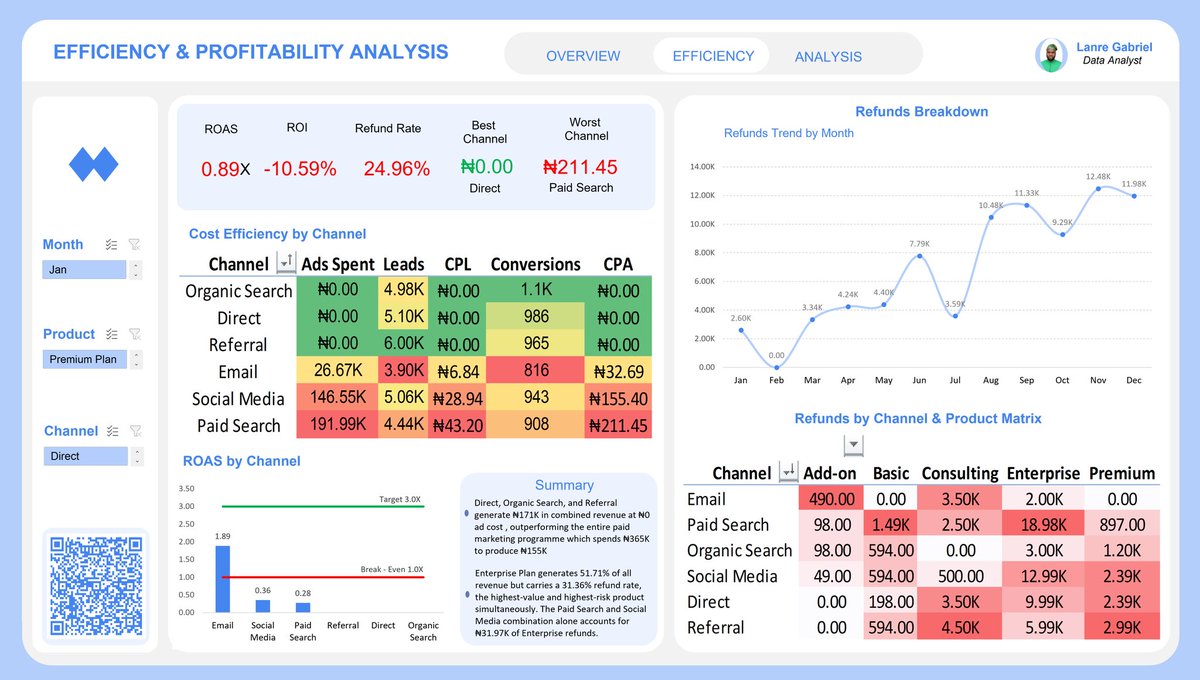Click the Summary panel heading

coord(564,485)
